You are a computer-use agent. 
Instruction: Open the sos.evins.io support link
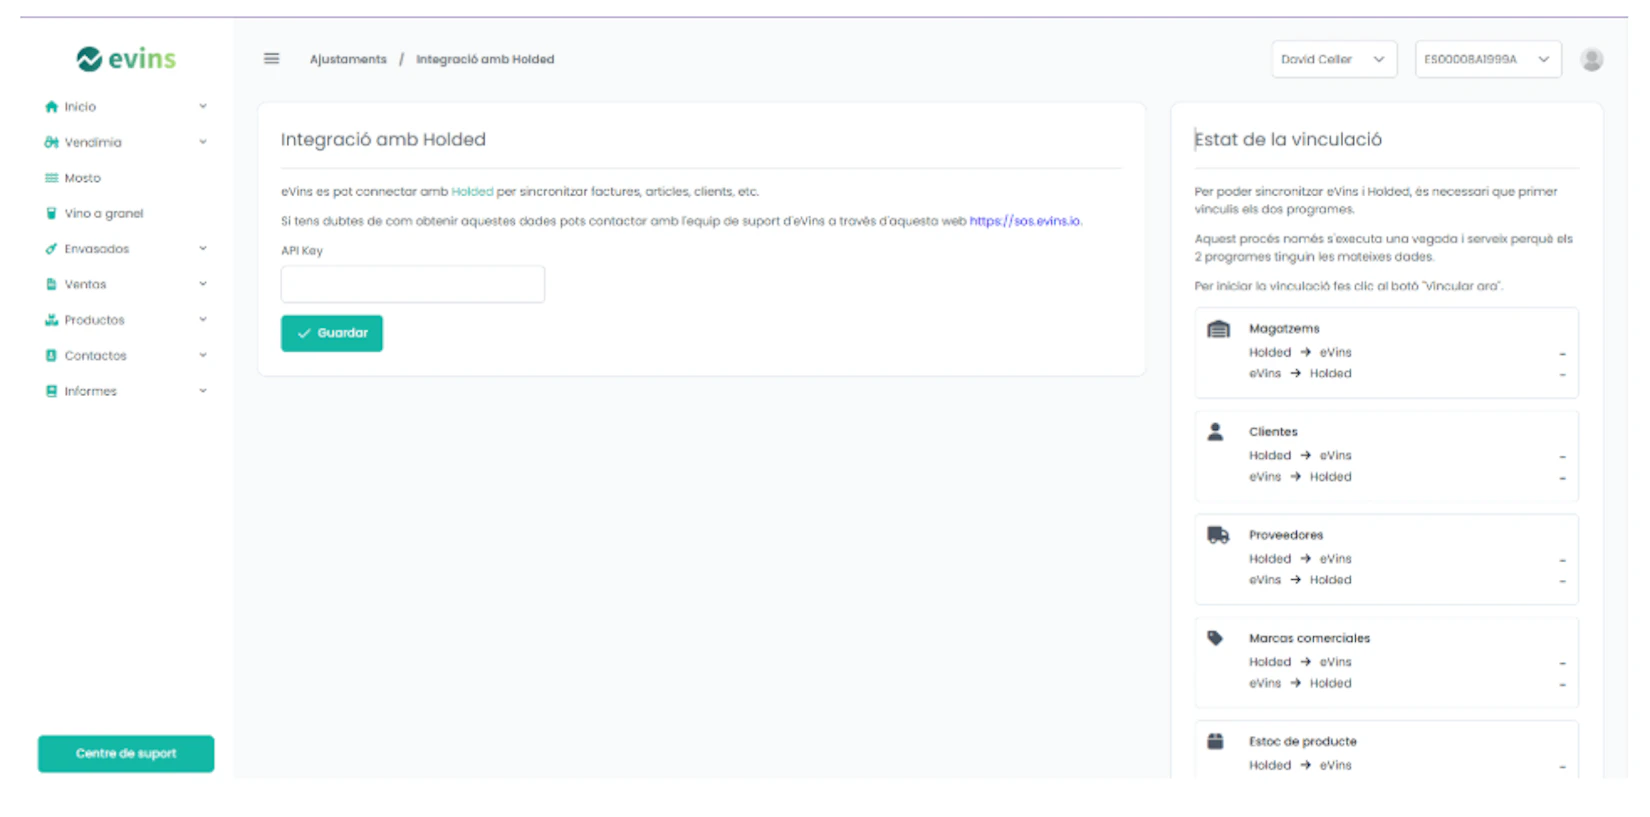pos(1025,221)
